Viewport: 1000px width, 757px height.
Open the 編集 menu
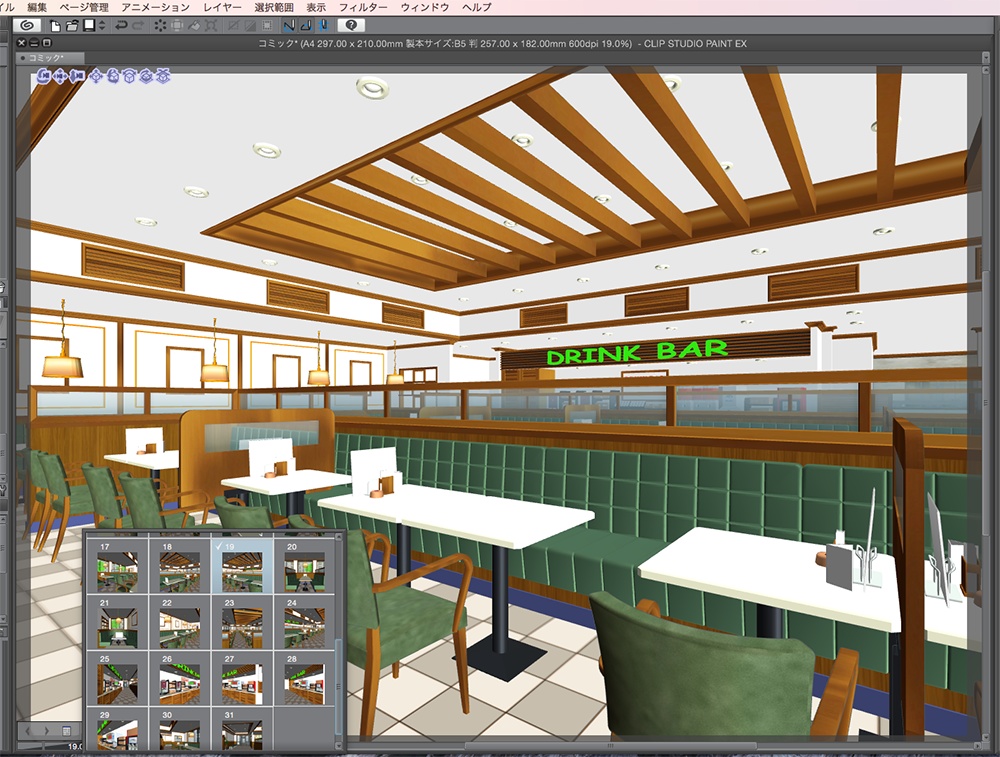(x=37, y=7)
